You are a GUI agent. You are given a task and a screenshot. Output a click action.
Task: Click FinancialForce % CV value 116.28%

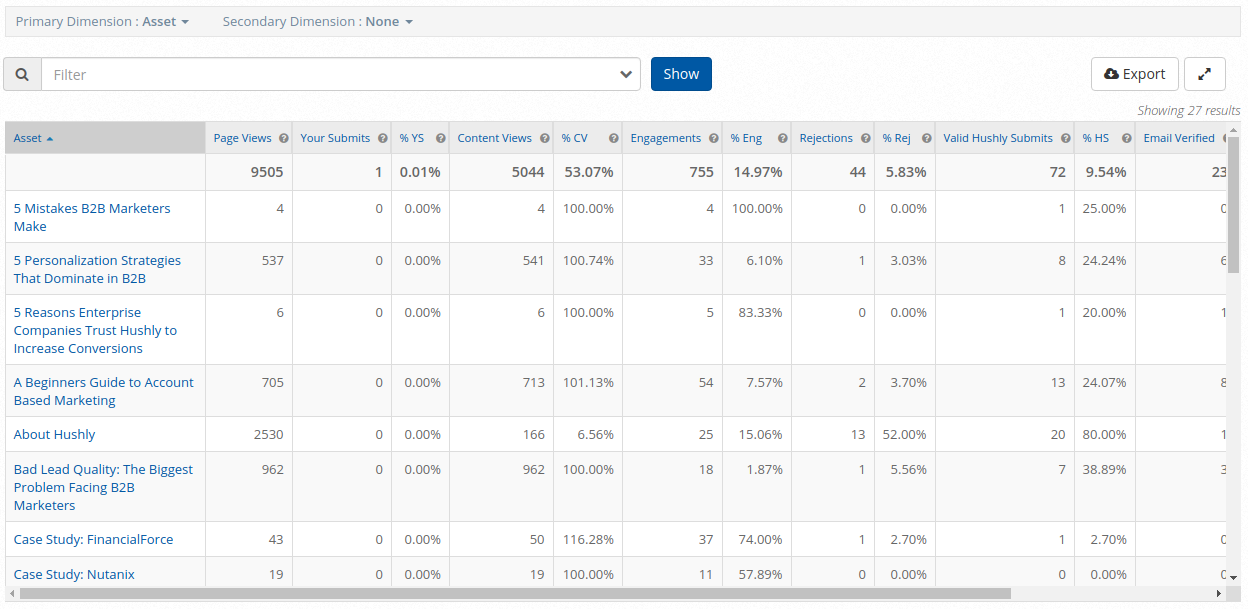(587, 539)
